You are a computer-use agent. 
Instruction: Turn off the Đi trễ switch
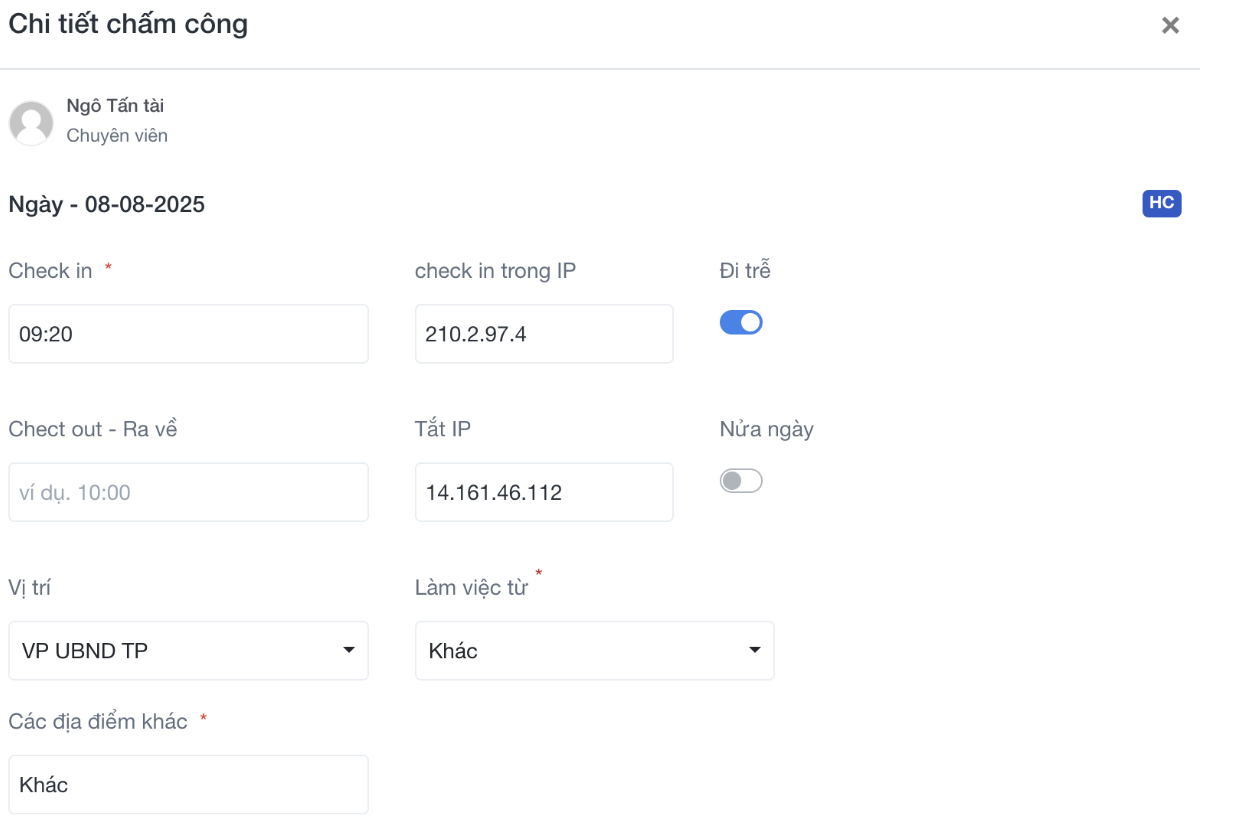[x=741, y=322]
